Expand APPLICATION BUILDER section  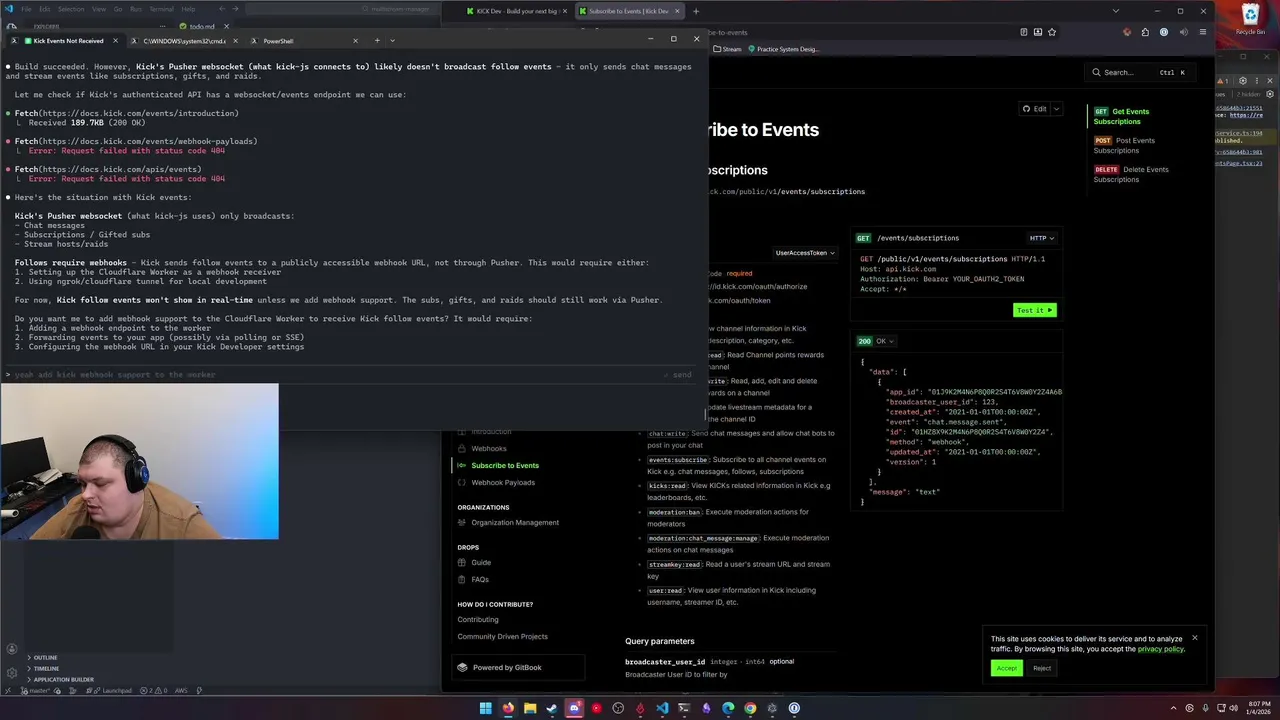[64, 679]
